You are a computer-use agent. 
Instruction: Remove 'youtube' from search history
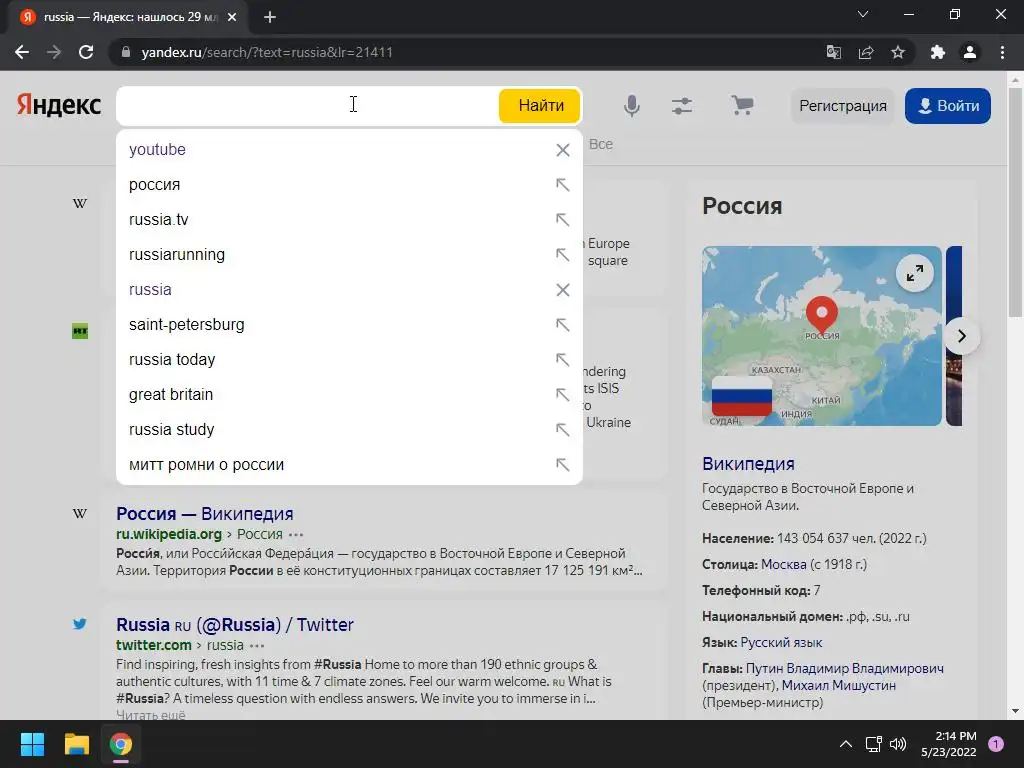[x=563, y=150]
